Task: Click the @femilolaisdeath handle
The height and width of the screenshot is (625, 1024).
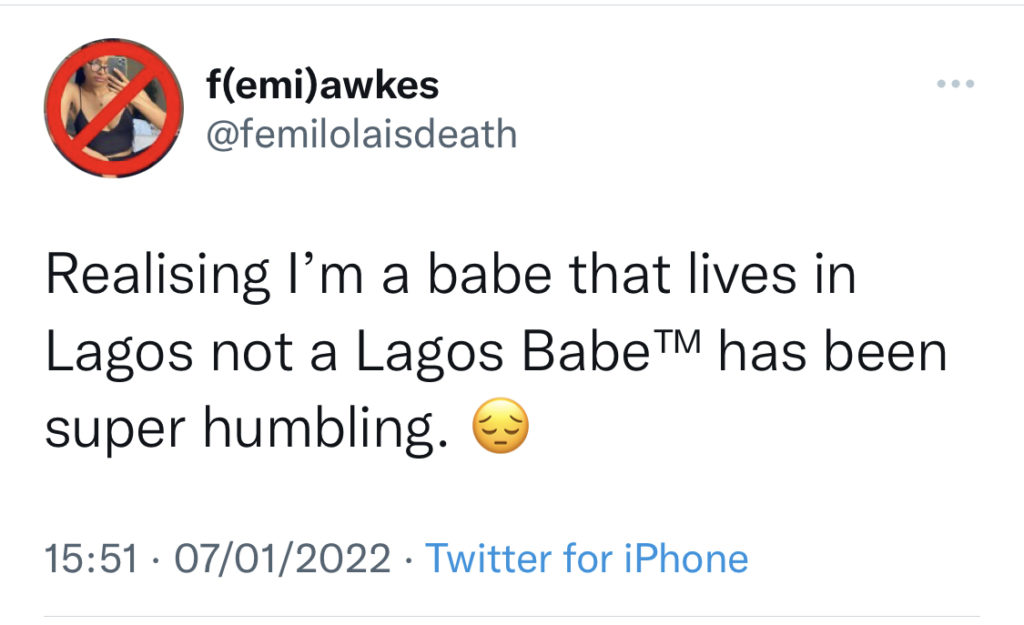Action: coord(361,133)
